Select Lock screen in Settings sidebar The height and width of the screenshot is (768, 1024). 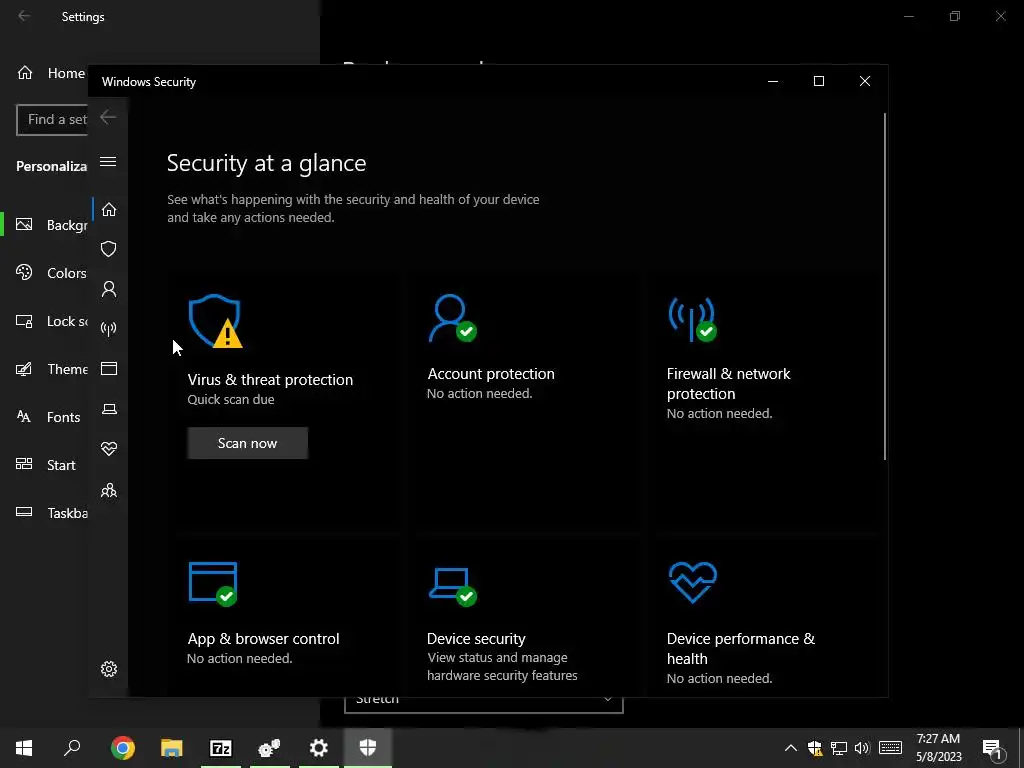pyautogui.click(x=51, y=321)
